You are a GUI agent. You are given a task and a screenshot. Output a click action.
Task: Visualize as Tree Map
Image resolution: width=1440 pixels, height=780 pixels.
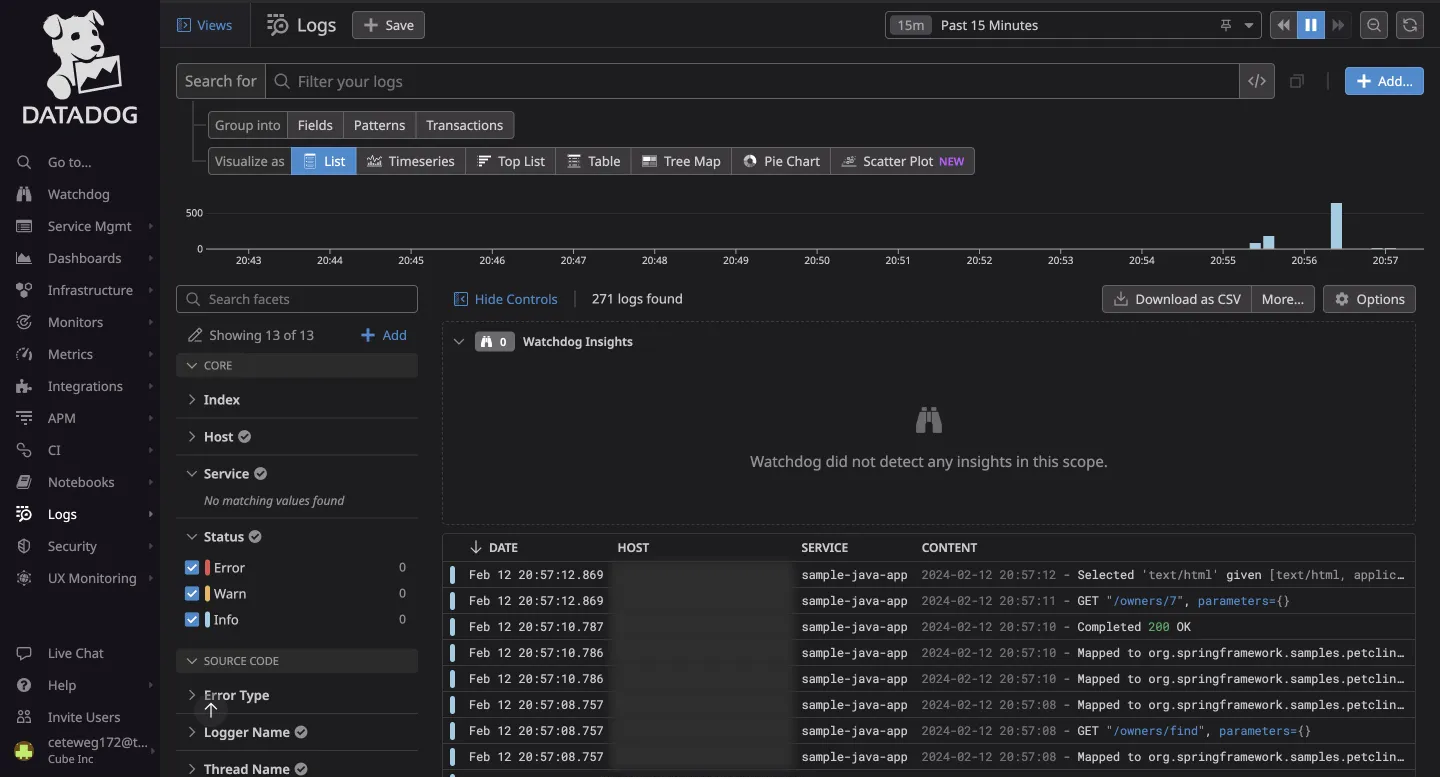click(x=681, y=161)
